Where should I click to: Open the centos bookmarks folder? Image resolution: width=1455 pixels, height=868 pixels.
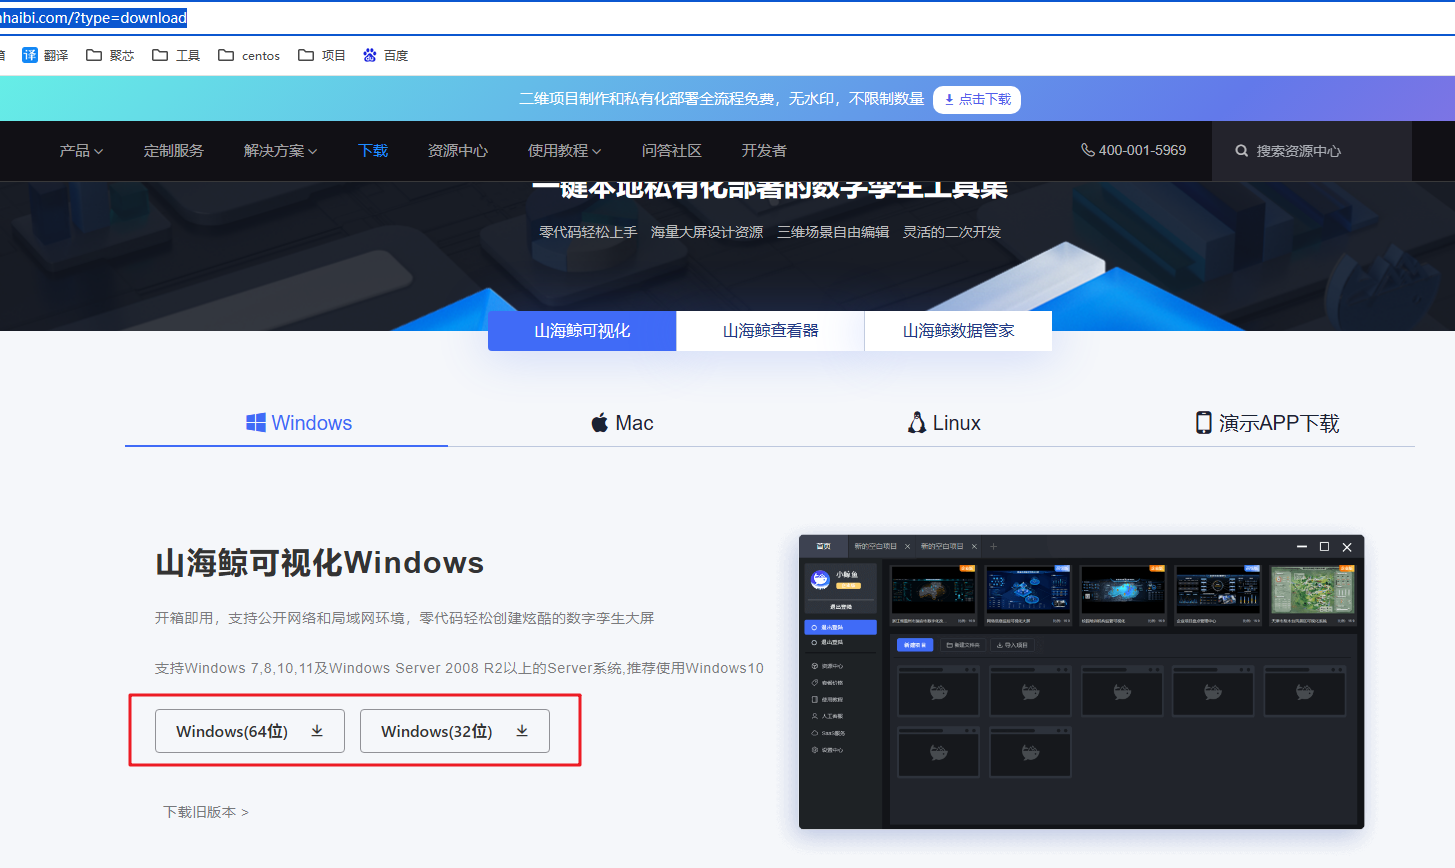point(249,55)
